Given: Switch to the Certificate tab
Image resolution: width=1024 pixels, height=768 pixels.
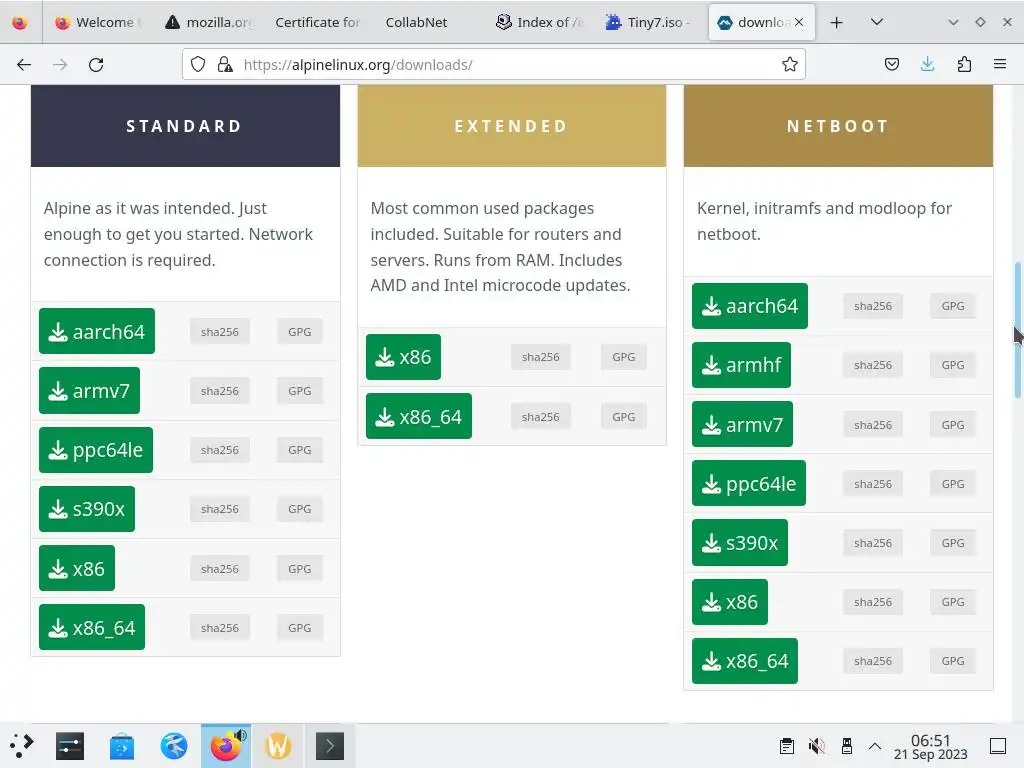Looking at the screenshot, I should pos(317,23).
